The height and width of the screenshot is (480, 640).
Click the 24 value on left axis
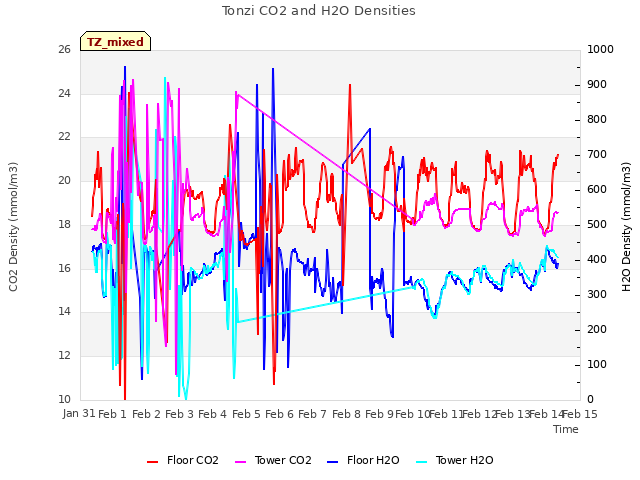[64, 93]
